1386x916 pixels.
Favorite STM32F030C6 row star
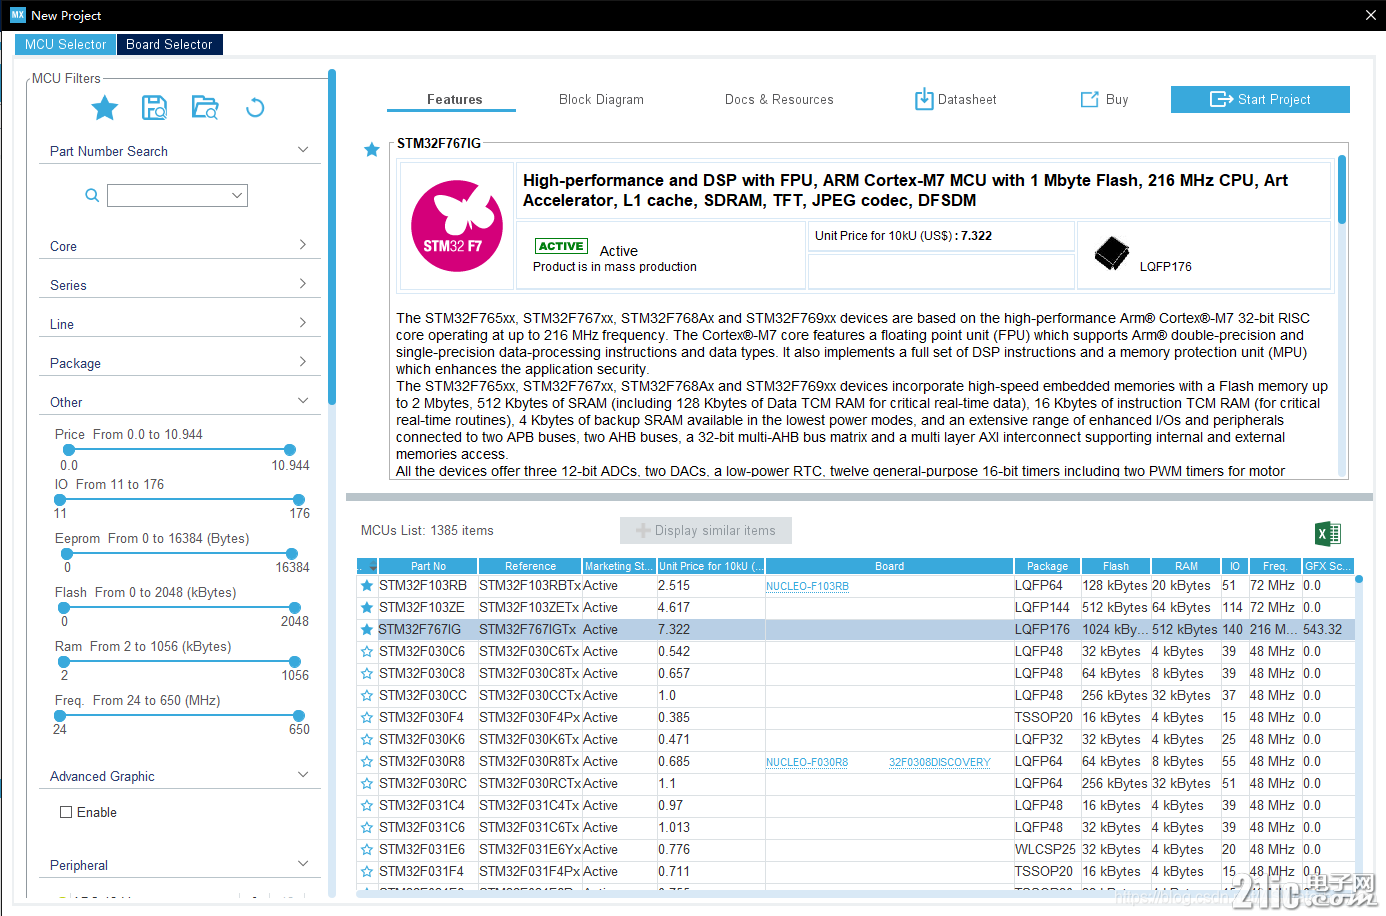[367, 652]
